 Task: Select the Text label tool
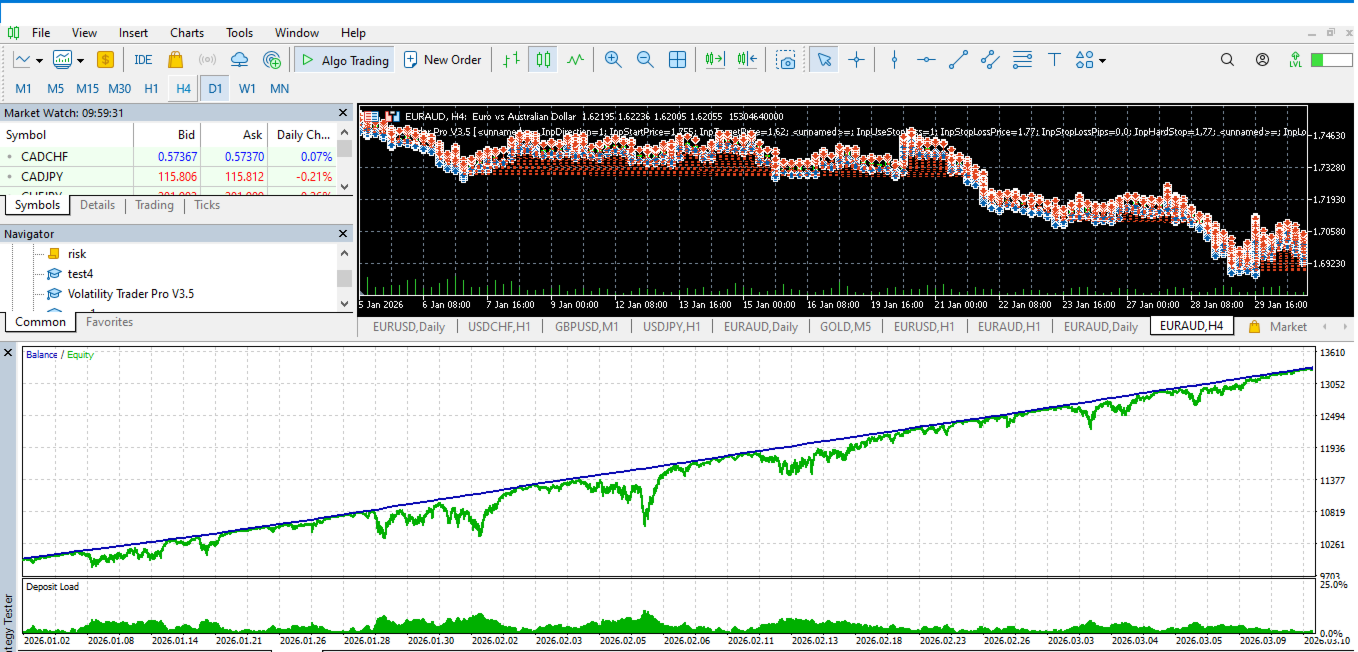click(x=1054, y=60)
